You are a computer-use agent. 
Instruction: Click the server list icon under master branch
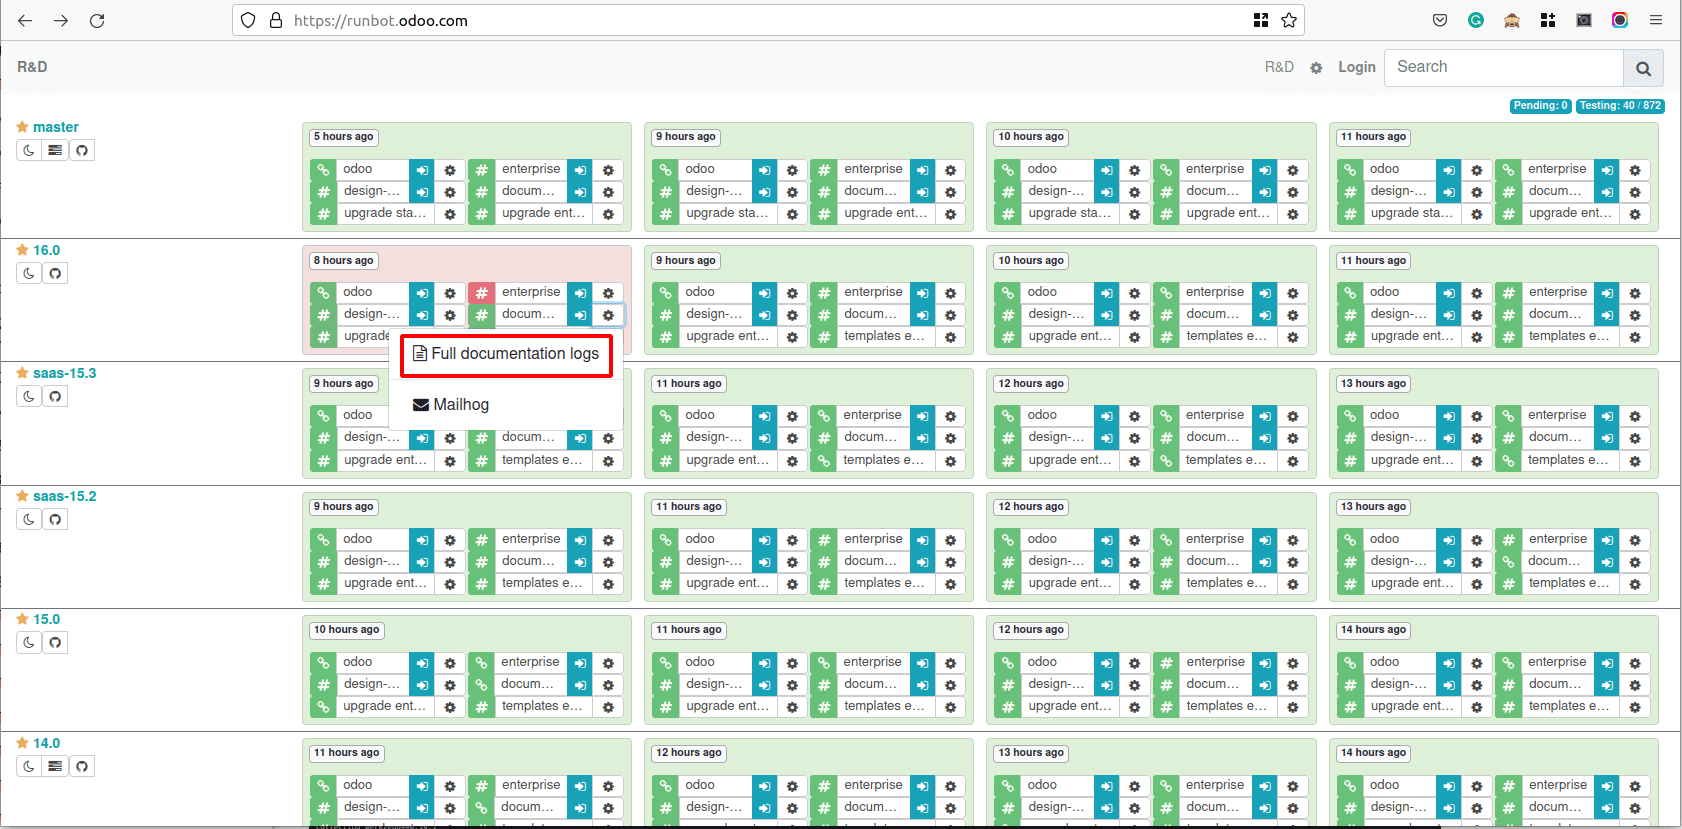click(55, 150)
